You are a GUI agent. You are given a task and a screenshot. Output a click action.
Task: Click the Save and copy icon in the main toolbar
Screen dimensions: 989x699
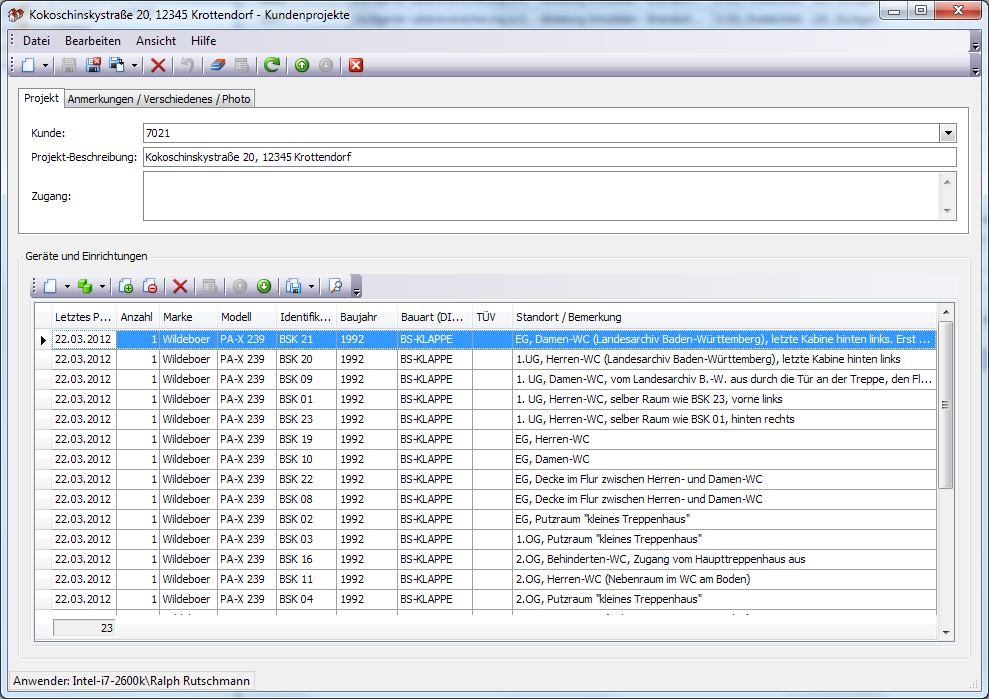pyautogui.click(x=117, y=65)
